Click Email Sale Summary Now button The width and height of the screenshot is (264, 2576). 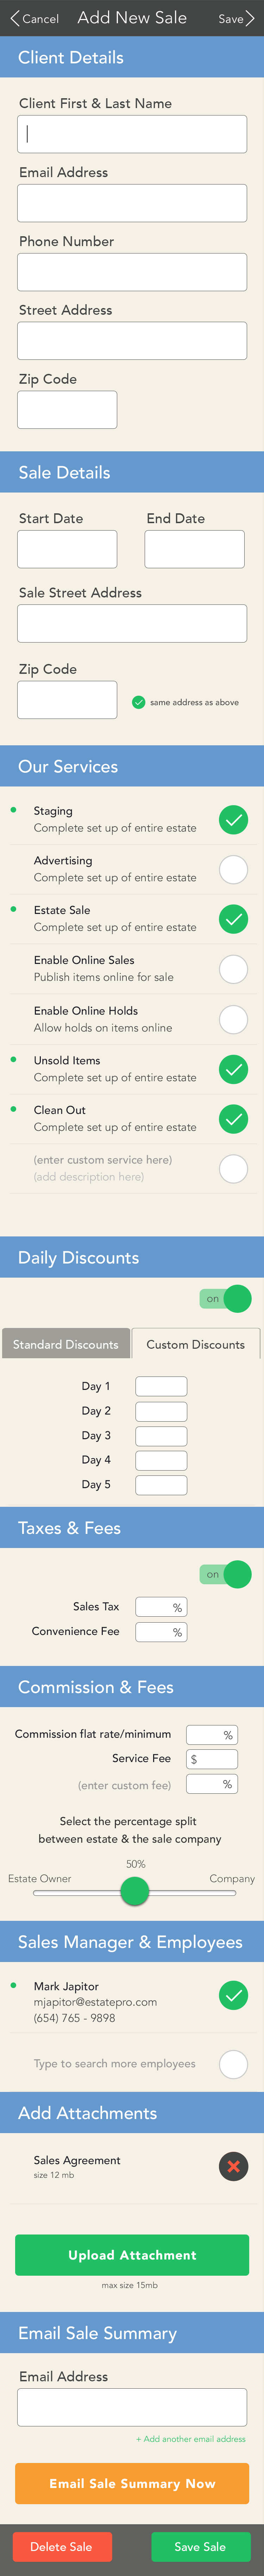pyautogui.click(x=132, y=2483)
